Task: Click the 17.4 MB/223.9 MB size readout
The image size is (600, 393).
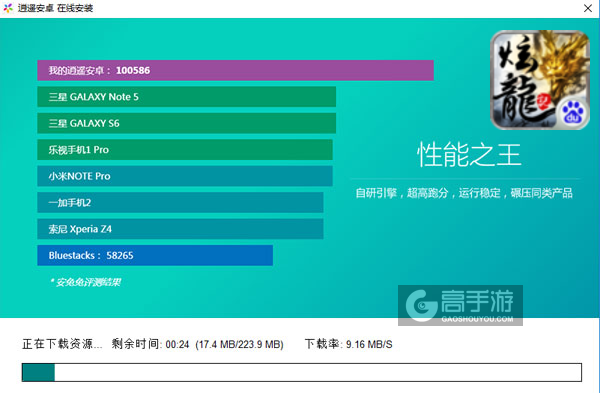Action: 239,344
